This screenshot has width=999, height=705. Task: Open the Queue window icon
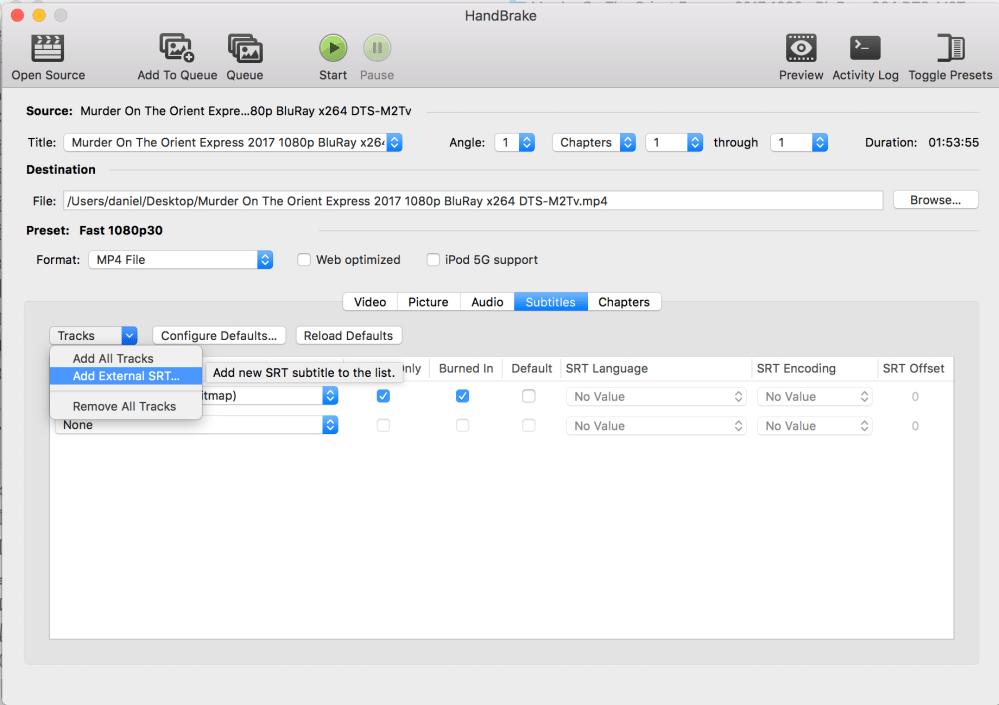[245, 48]
